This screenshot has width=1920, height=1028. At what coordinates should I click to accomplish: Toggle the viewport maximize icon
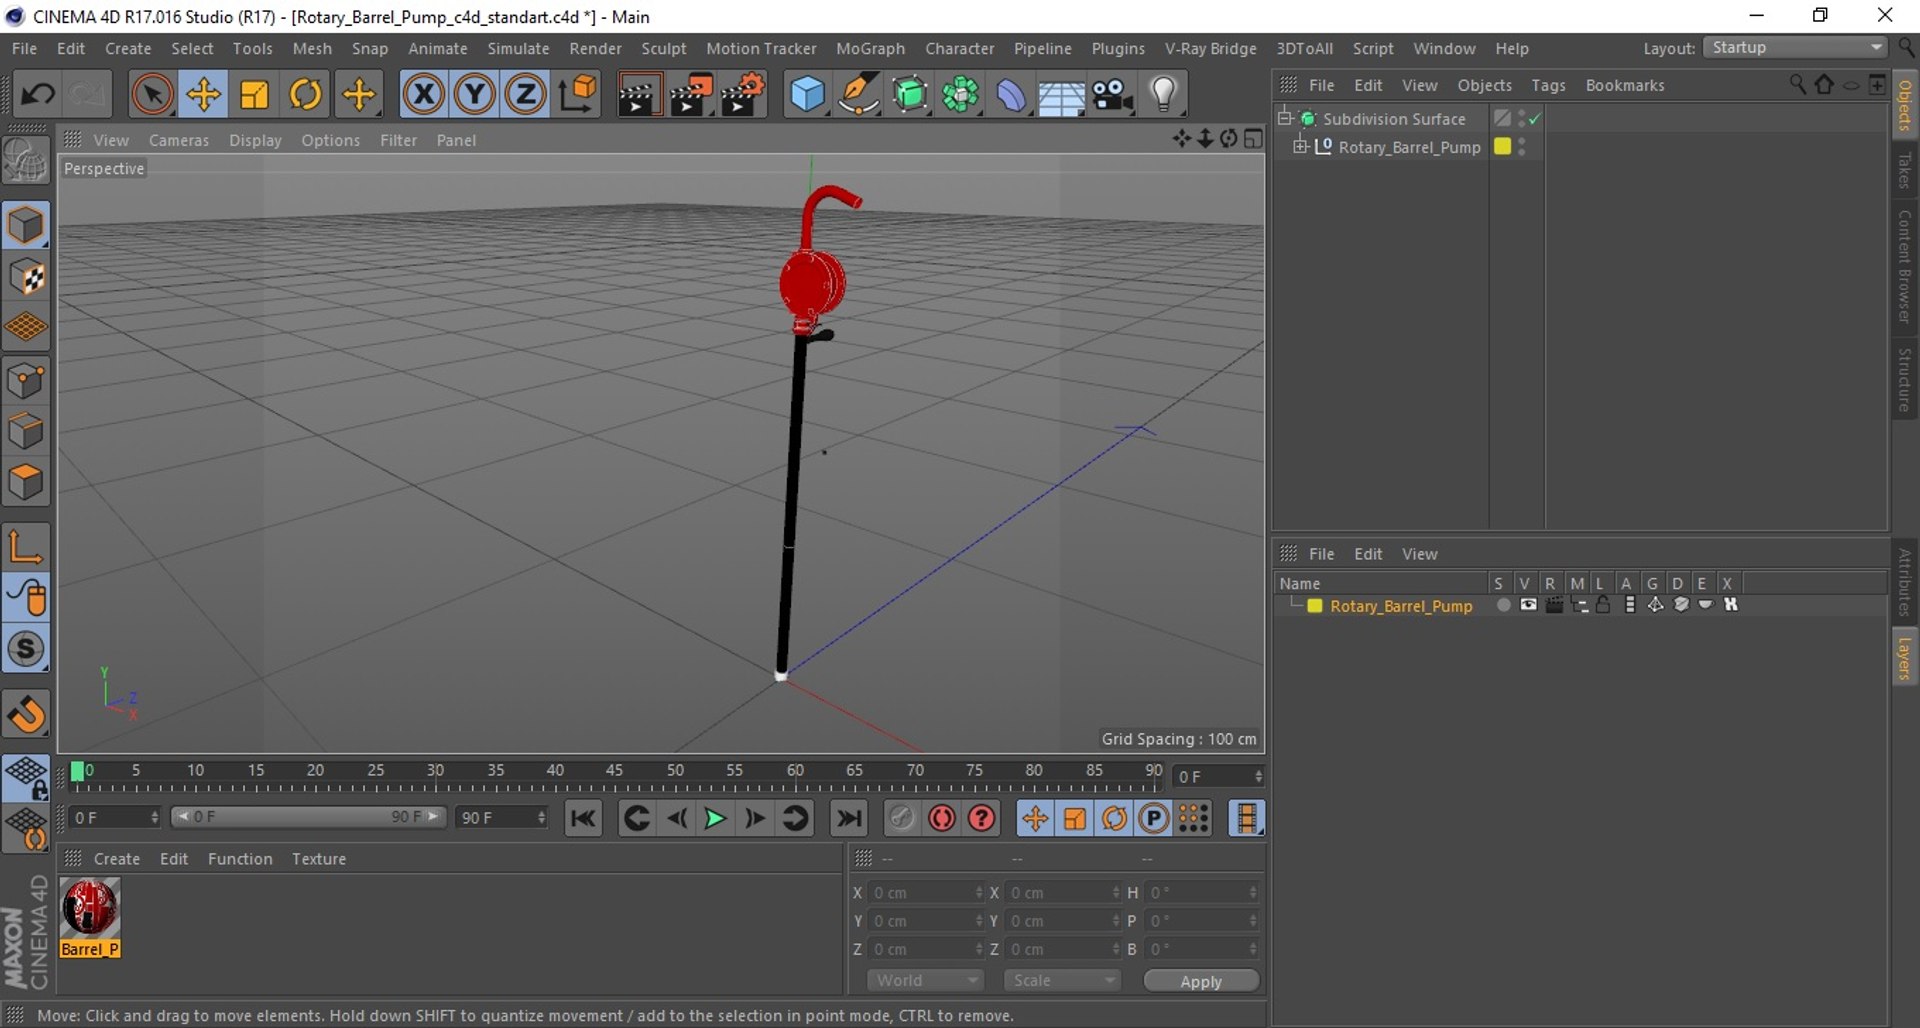click(1254, 139)
